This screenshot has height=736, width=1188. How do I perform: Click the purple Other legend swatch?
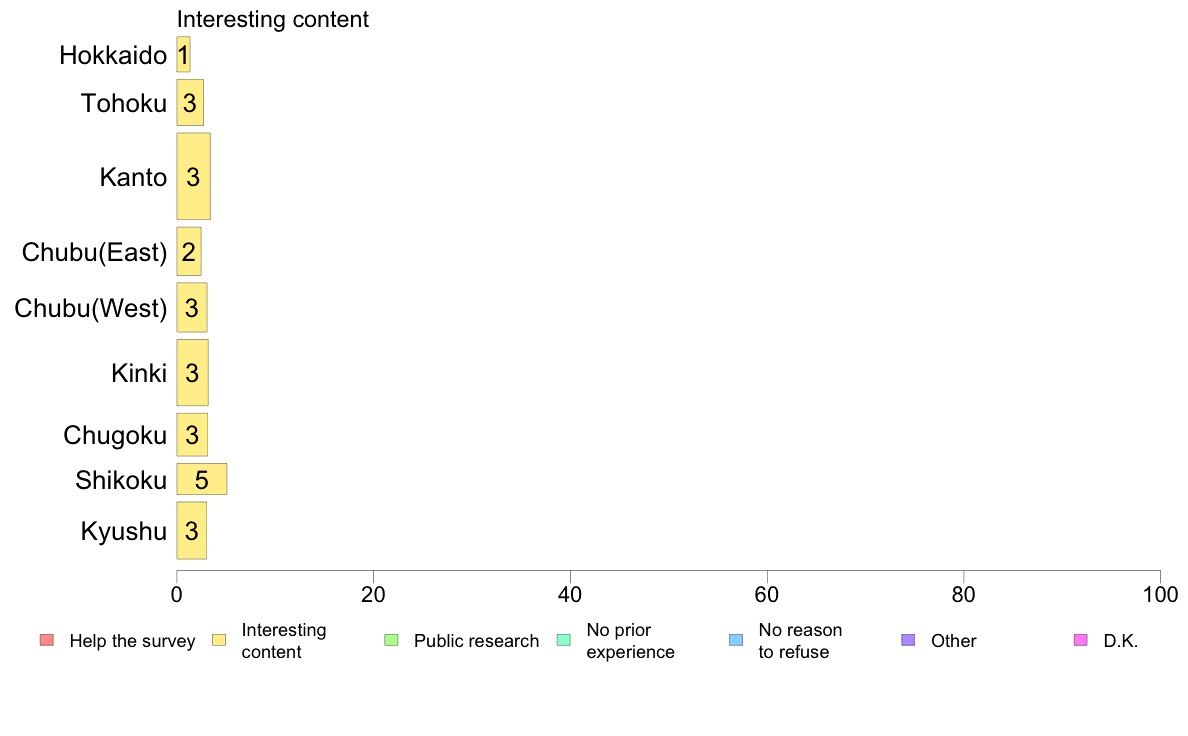pos(908,640)
